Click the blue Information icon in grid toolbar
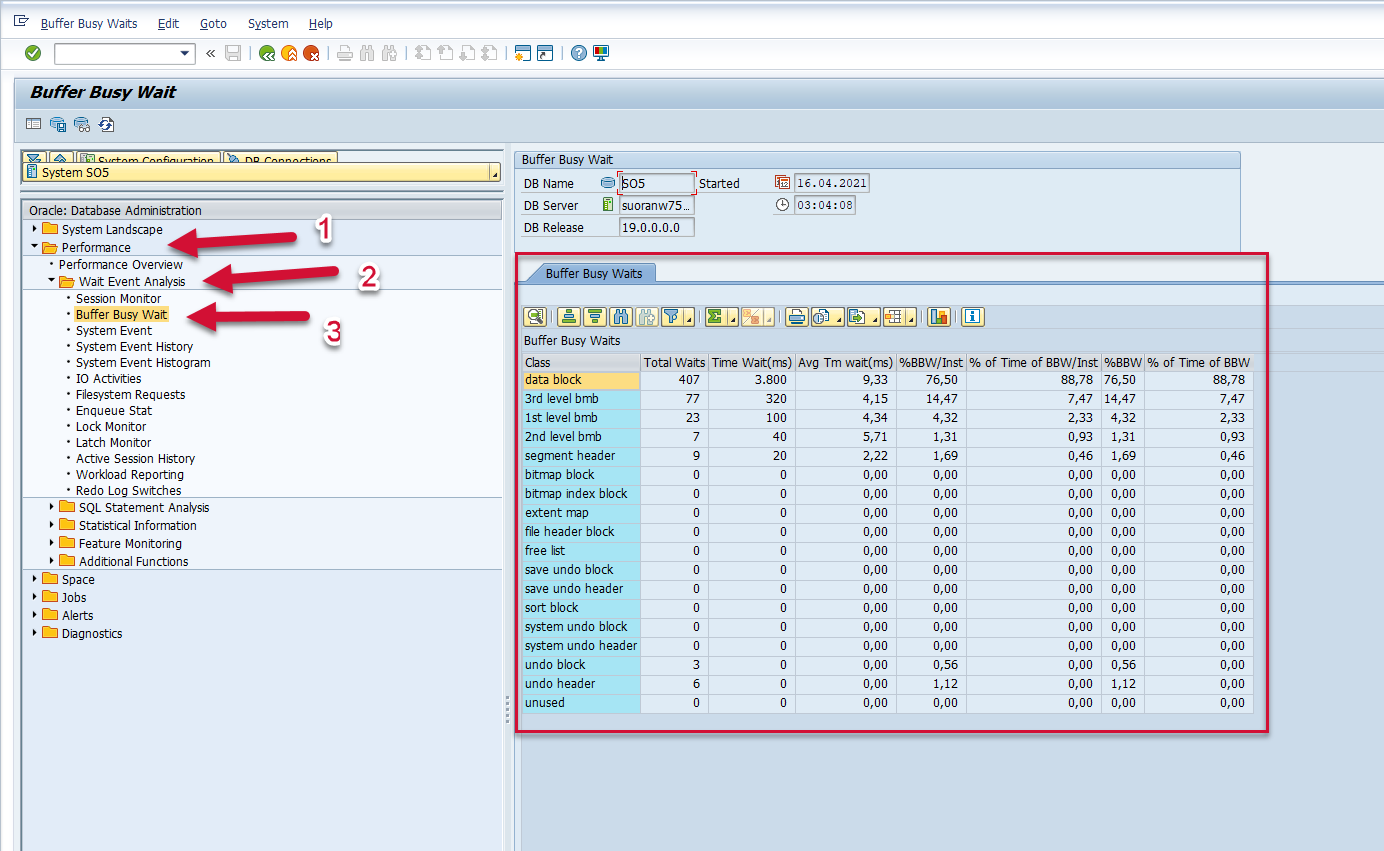The width and height of the screenshot is (1384, 851). (972, 317)
